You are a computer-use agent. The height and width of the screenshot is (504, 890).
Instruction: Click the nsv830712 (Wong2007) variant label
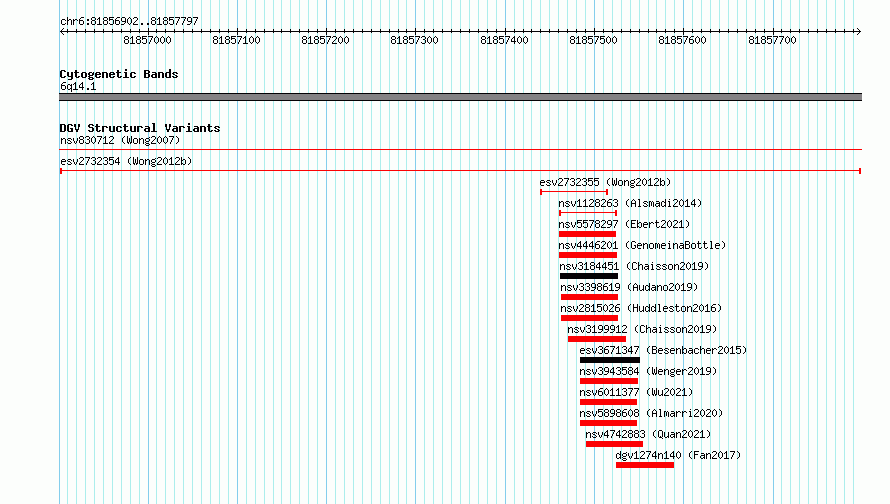click(120, 140)
